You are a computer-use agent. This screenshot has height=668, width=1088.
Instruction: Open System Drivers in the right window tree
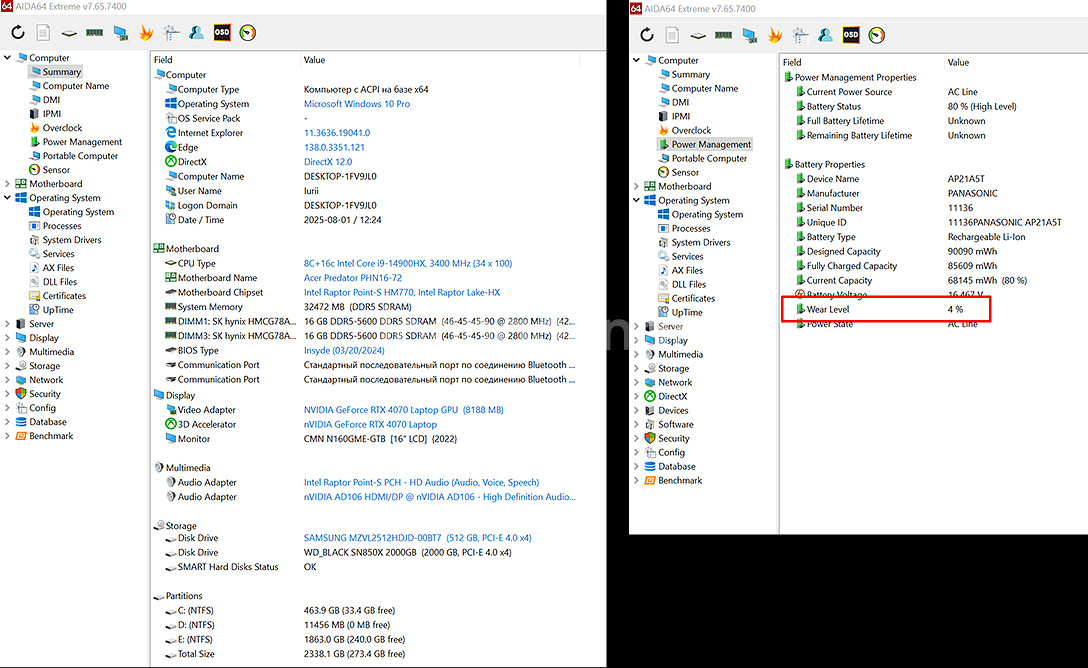tap(701, 242)
